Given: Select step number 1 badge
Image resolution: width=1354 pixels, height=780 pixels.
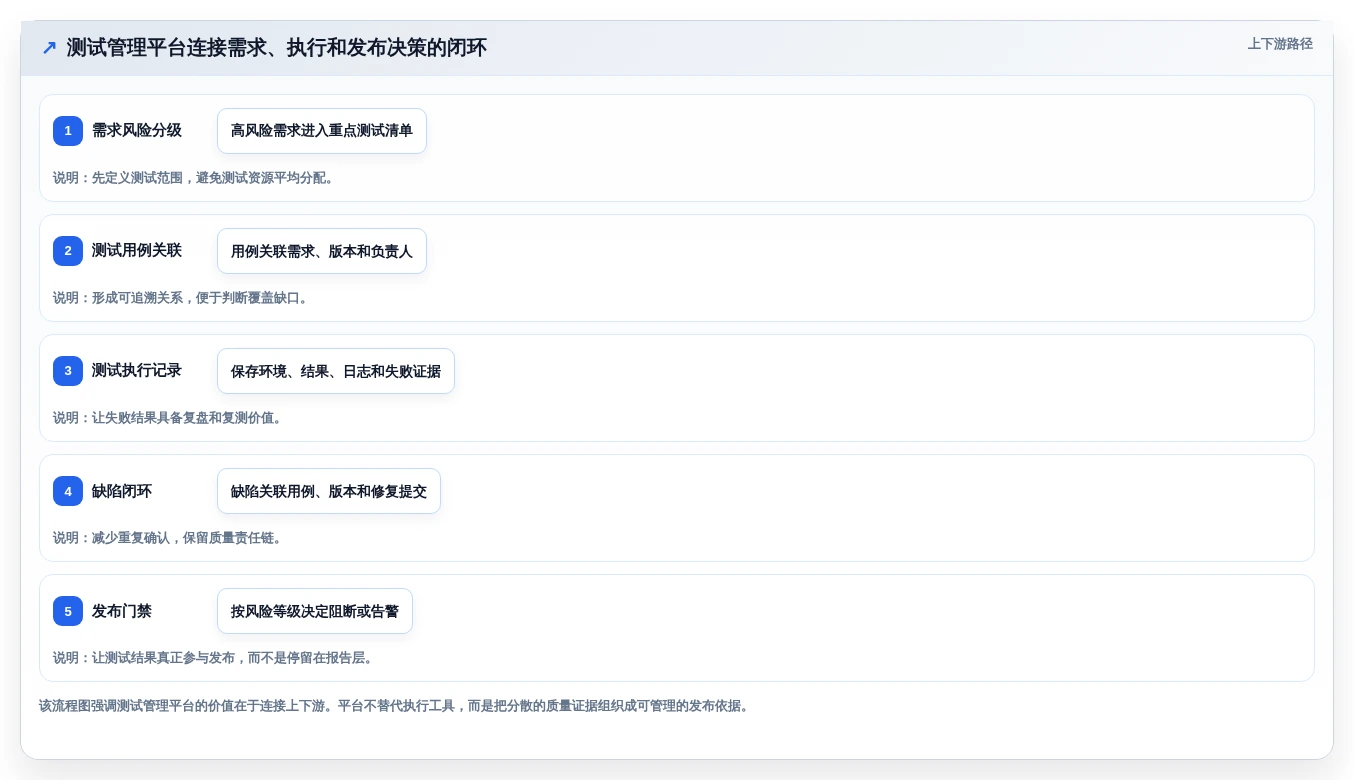Looking at the screenshot, I should point(68,131).
